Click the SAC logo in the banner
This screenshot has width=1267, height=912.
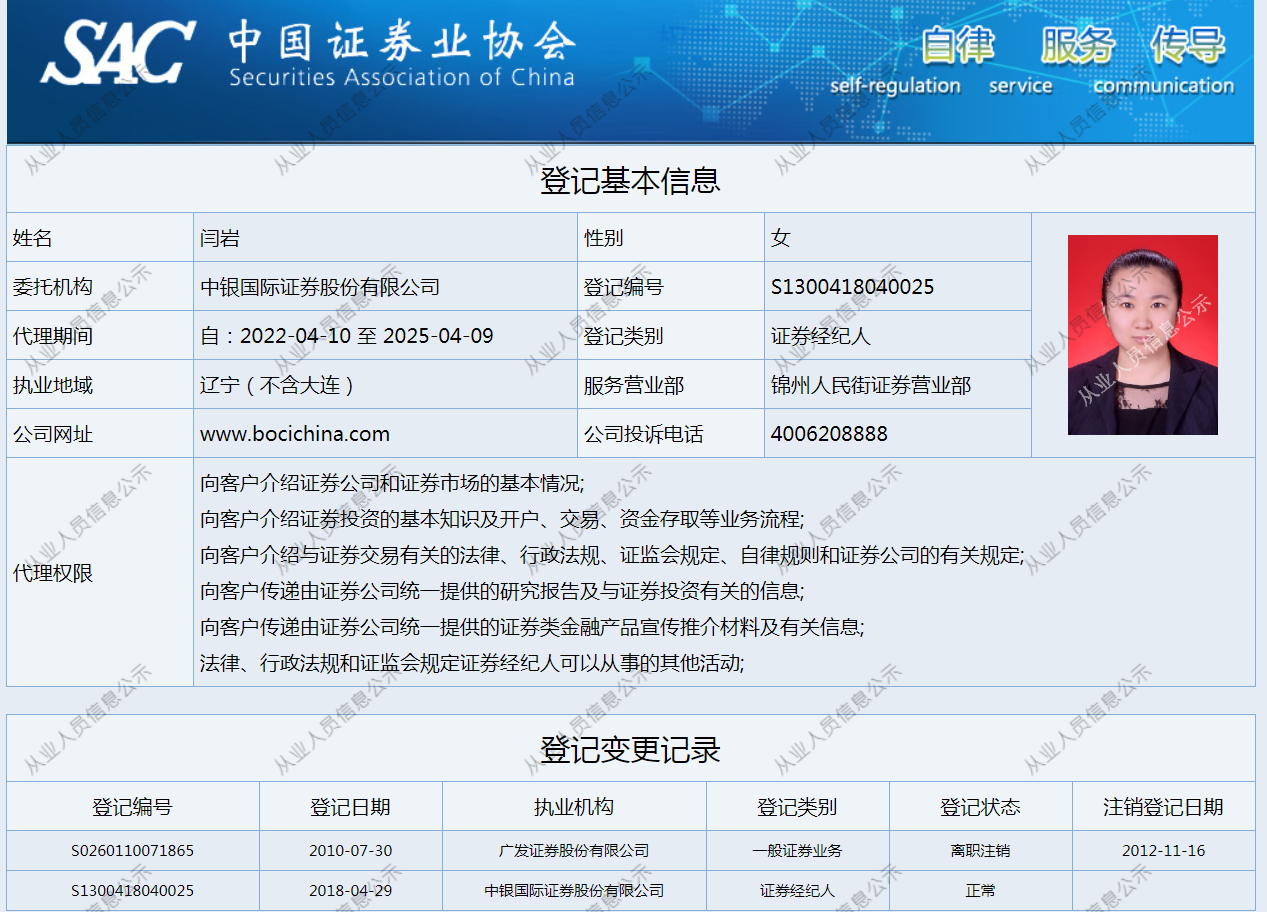(118, 52)
